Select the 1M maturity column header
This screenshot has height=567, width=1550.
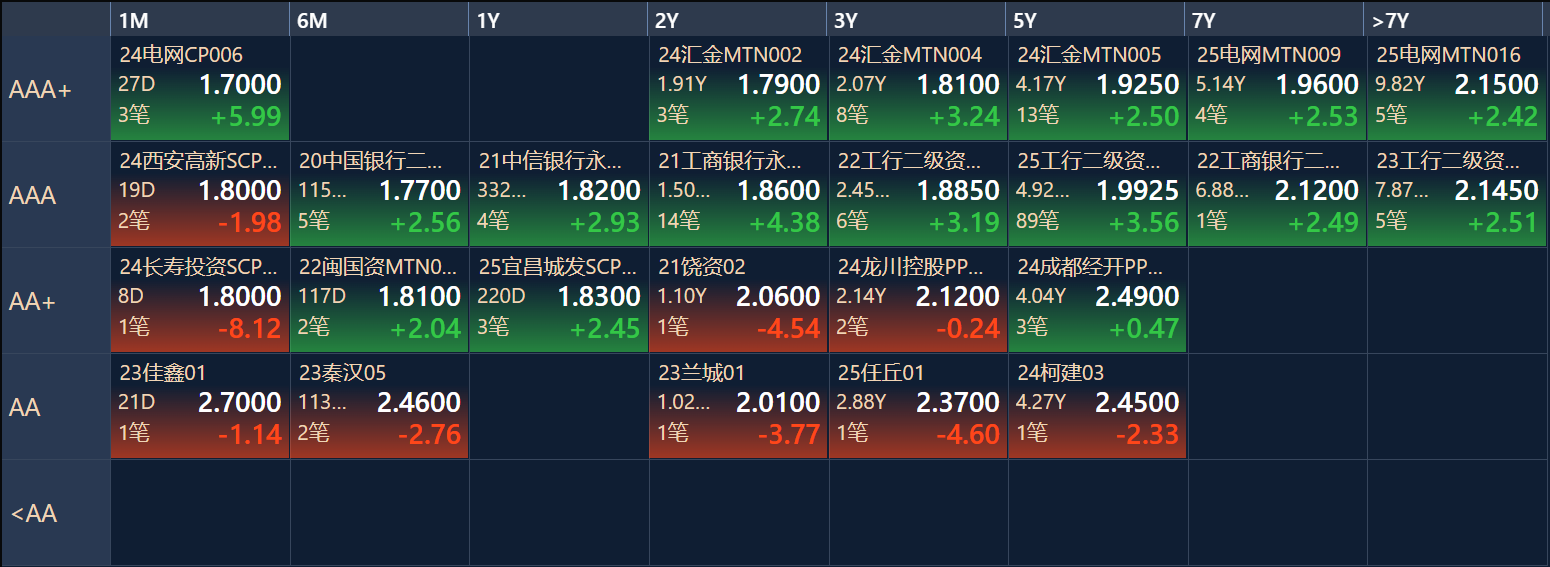(x=200, y=20)
